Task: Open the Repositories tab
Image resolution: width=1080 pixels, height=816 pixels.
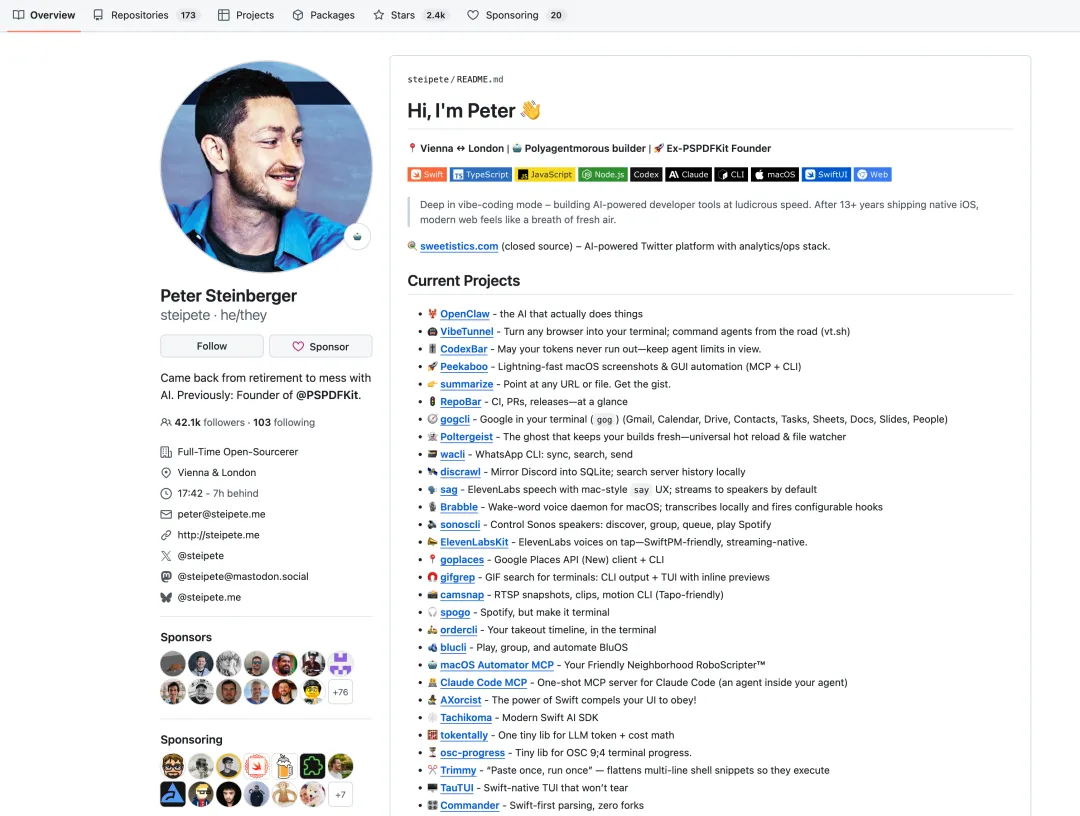Action: click(x=146, y=15)
